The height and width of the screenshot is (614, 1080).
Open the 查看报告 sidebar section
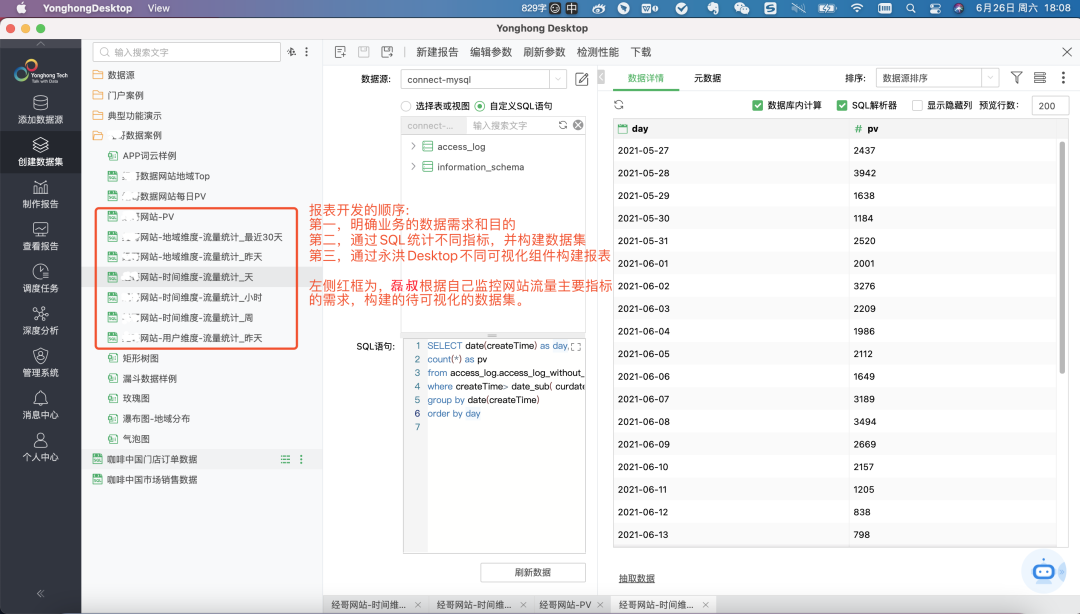point(41,236)
